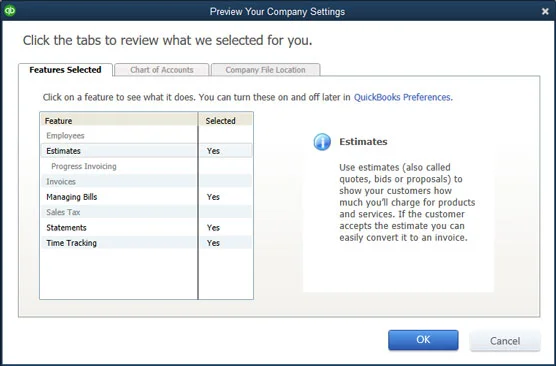Click the Yes value for Managing Bills
Image resolution: width=556 pixels, height=366 pixels.
pyautogui.click(x=213, y=197)
